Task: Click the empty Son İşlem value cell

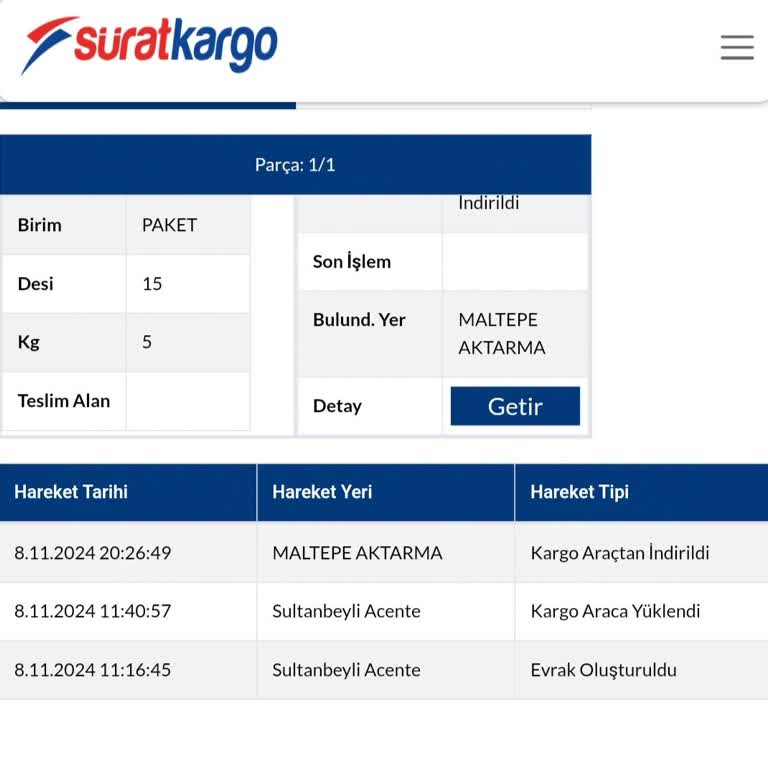Action: (515, 262)
